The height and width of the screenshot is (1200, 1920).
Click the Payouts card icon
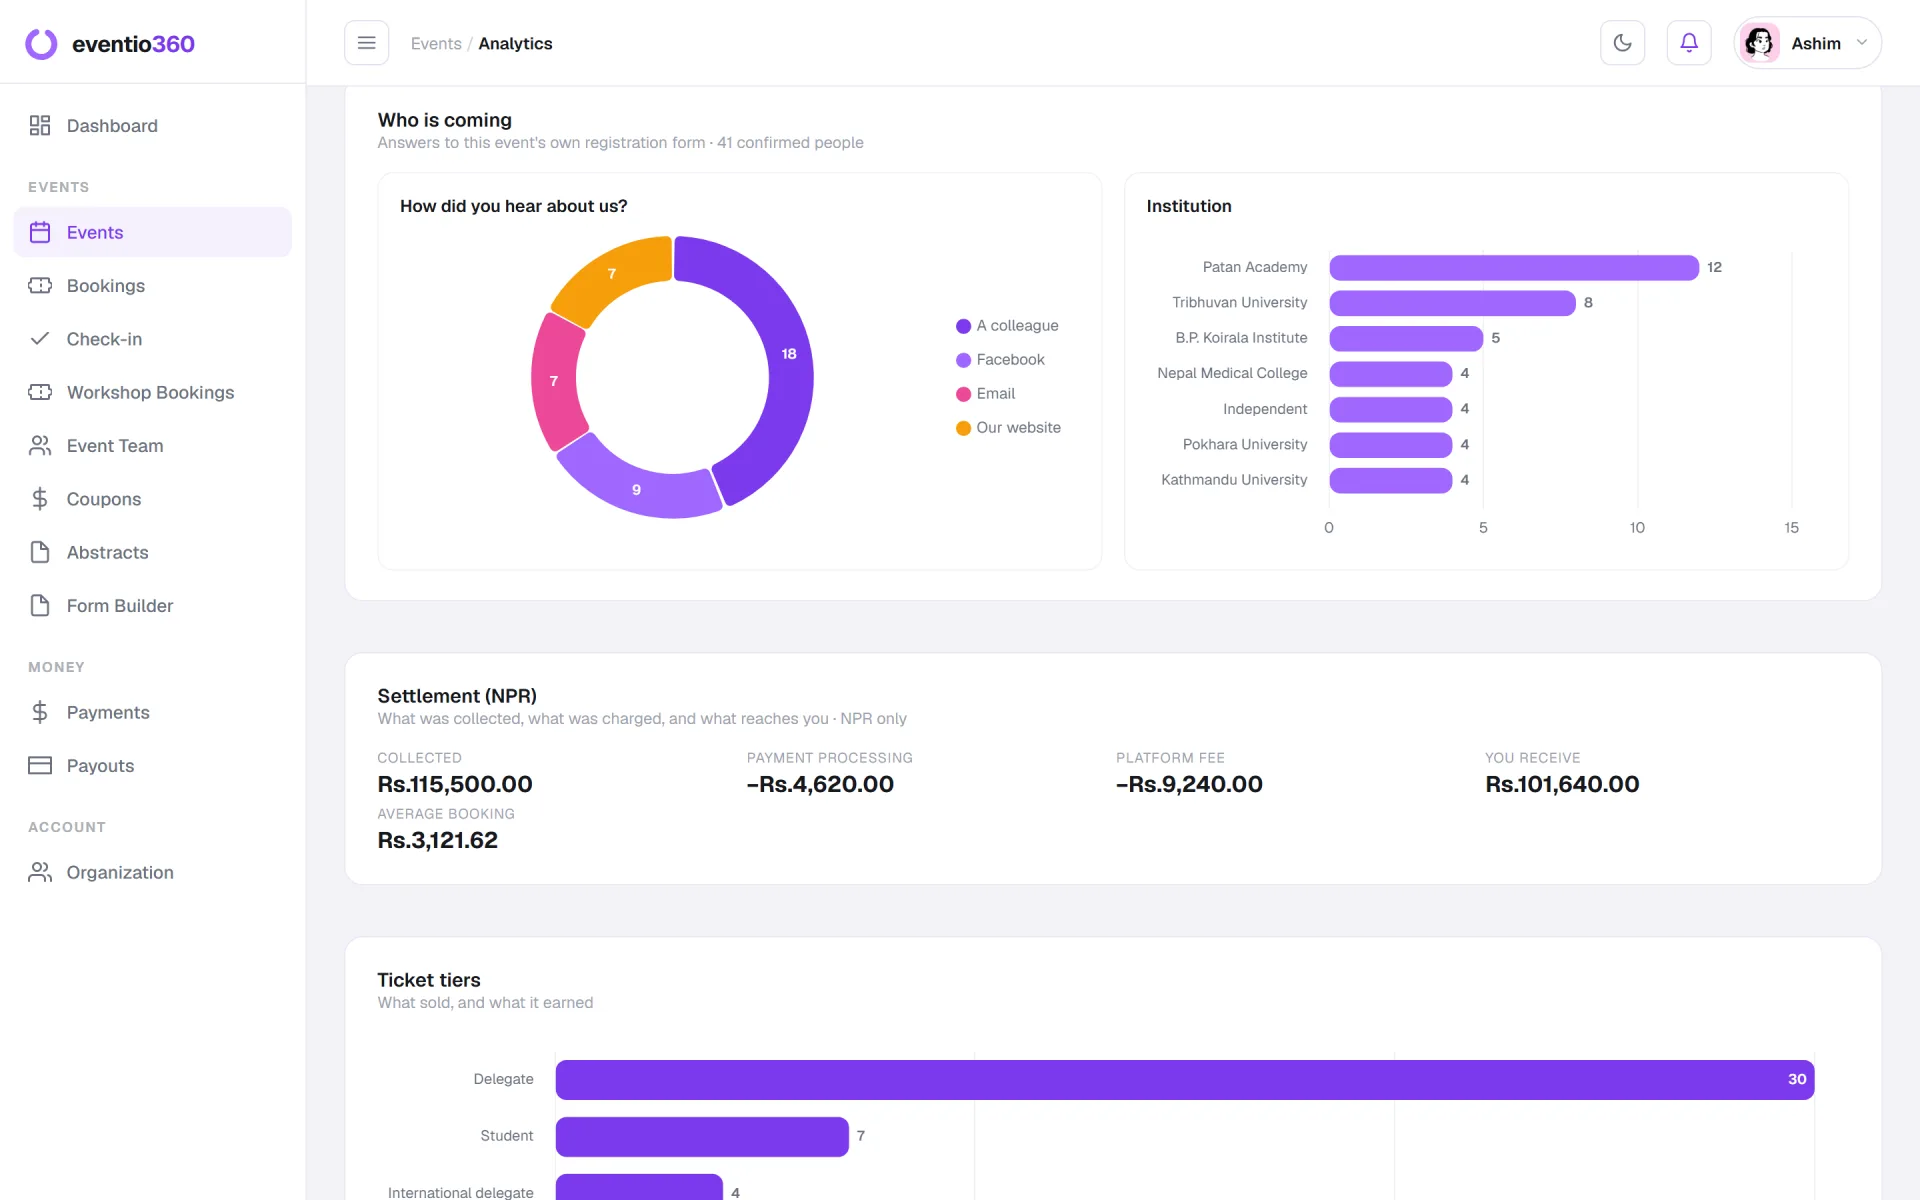coord(40,765)
